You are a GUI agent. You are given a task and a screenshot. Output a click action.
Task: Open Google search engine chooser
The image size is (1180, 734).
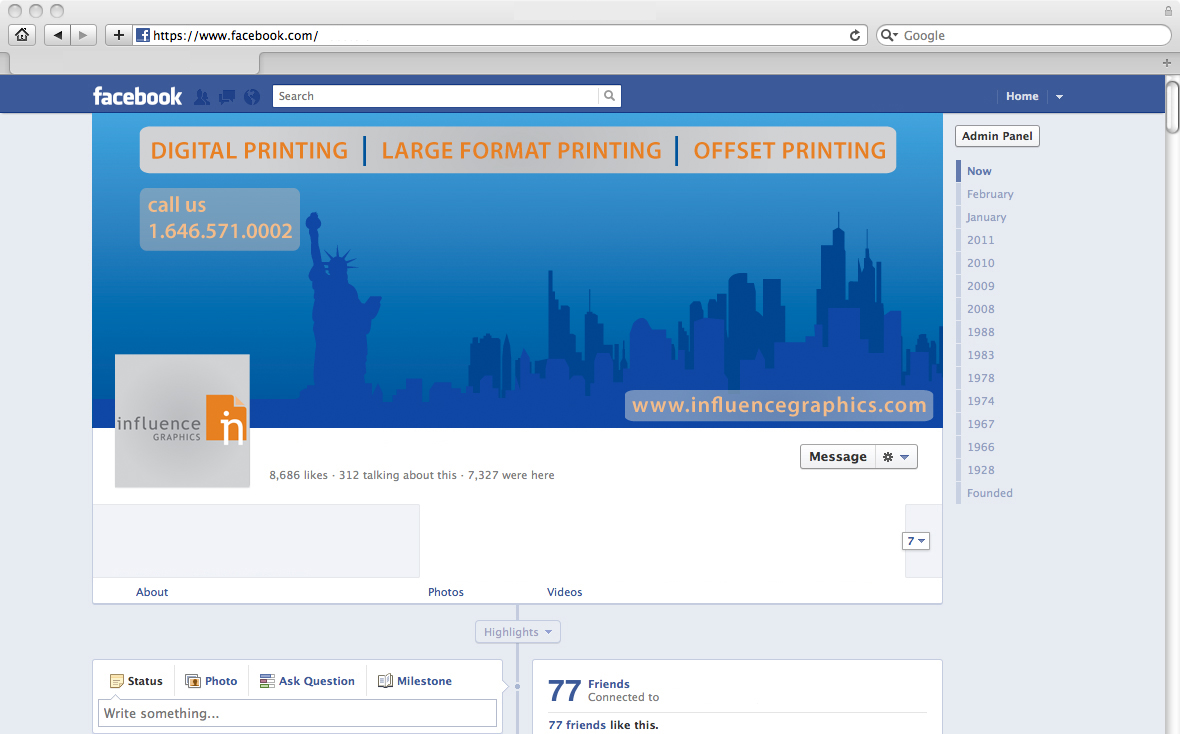[890, 35]
